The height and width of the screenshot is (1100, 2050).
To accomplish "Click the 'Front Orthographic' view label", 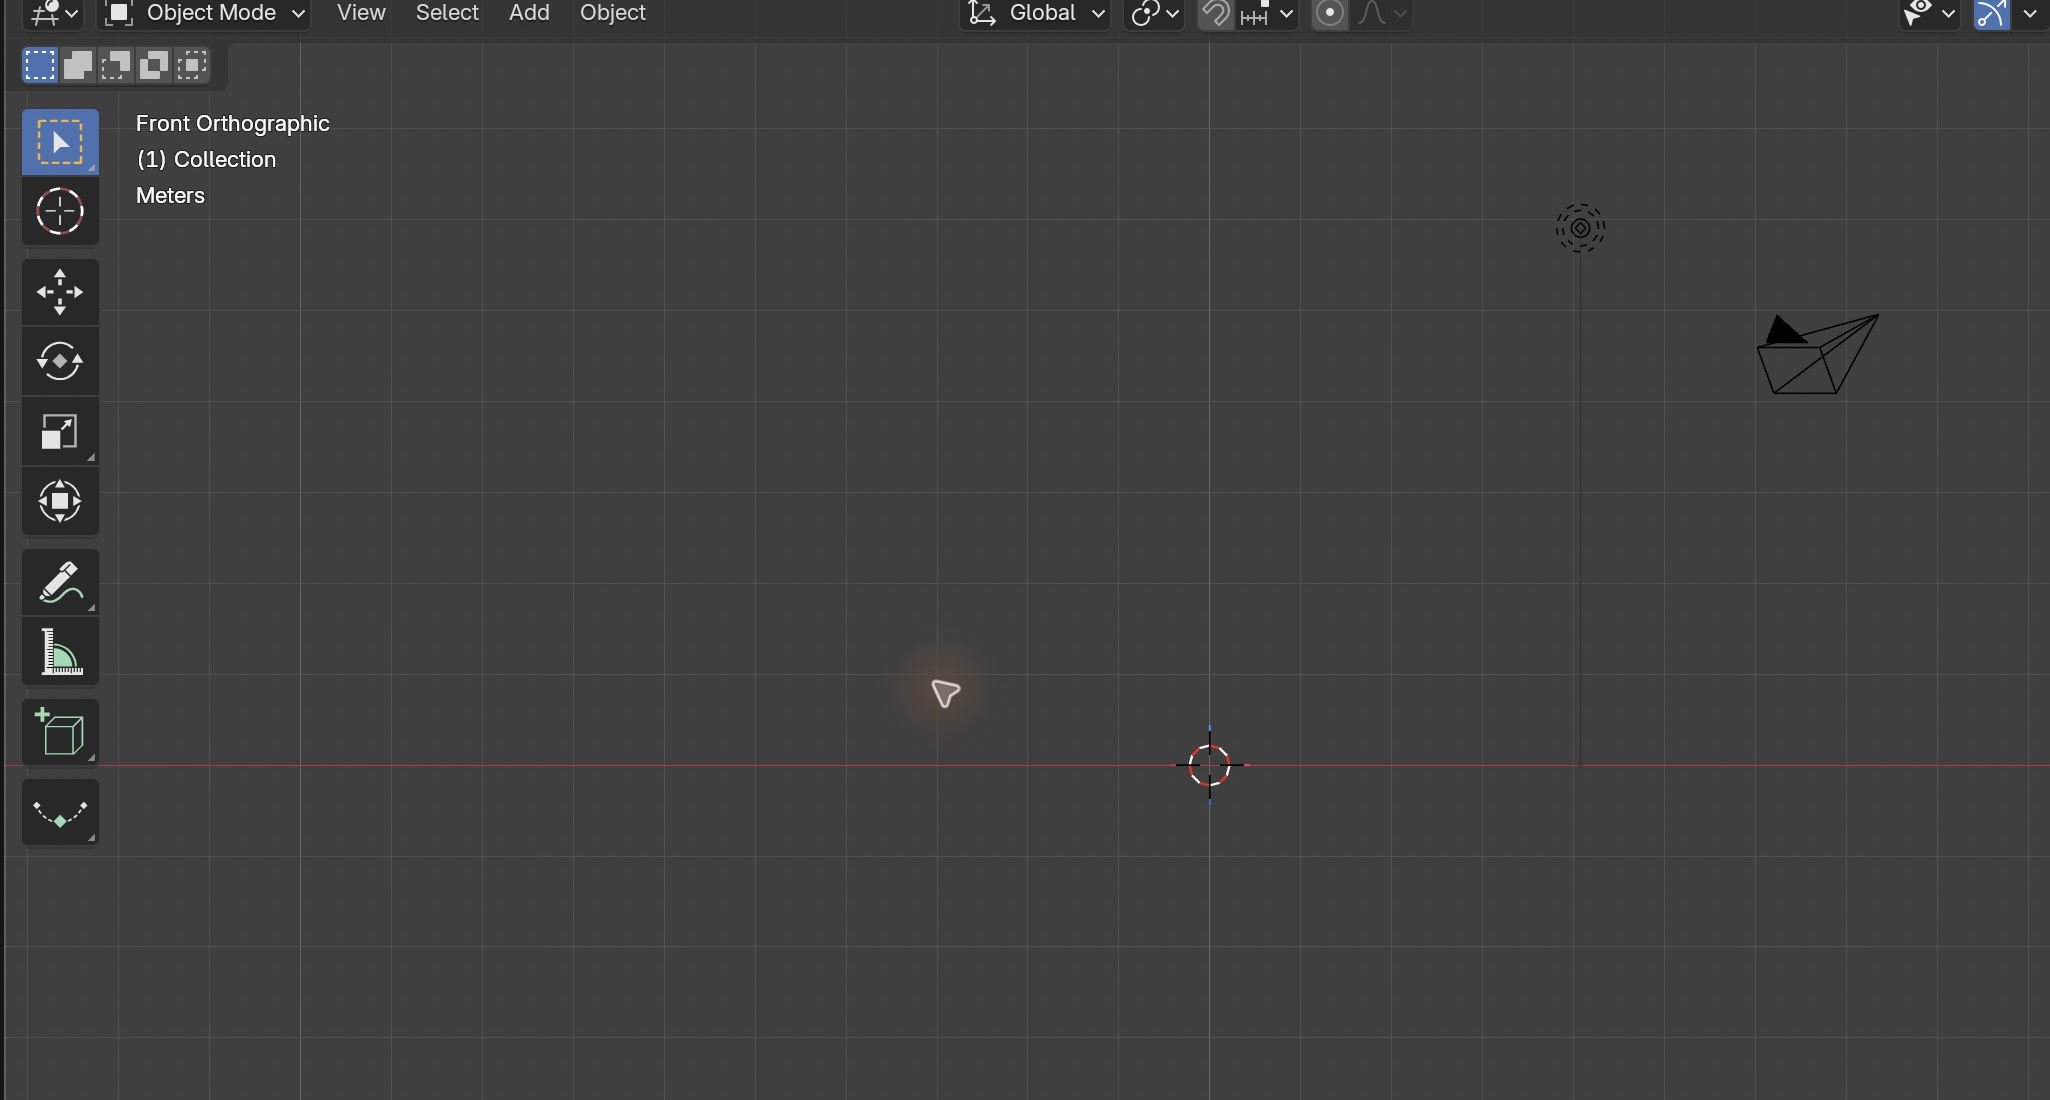I will (x=233, y=124).
